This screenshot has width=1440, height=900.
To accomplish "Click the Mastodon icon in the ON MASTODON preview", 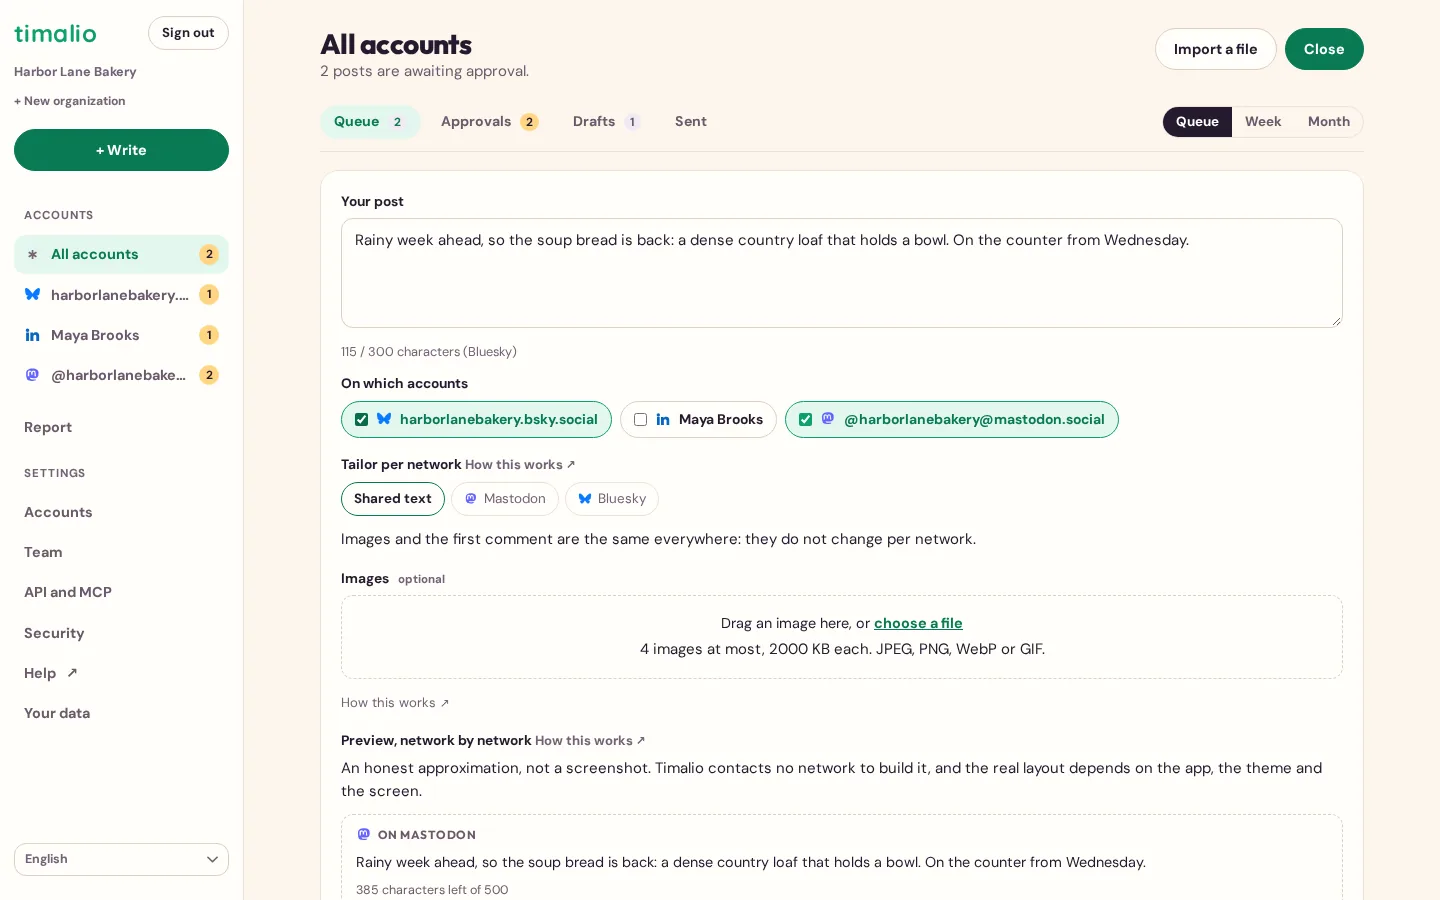I will point(364,834).
